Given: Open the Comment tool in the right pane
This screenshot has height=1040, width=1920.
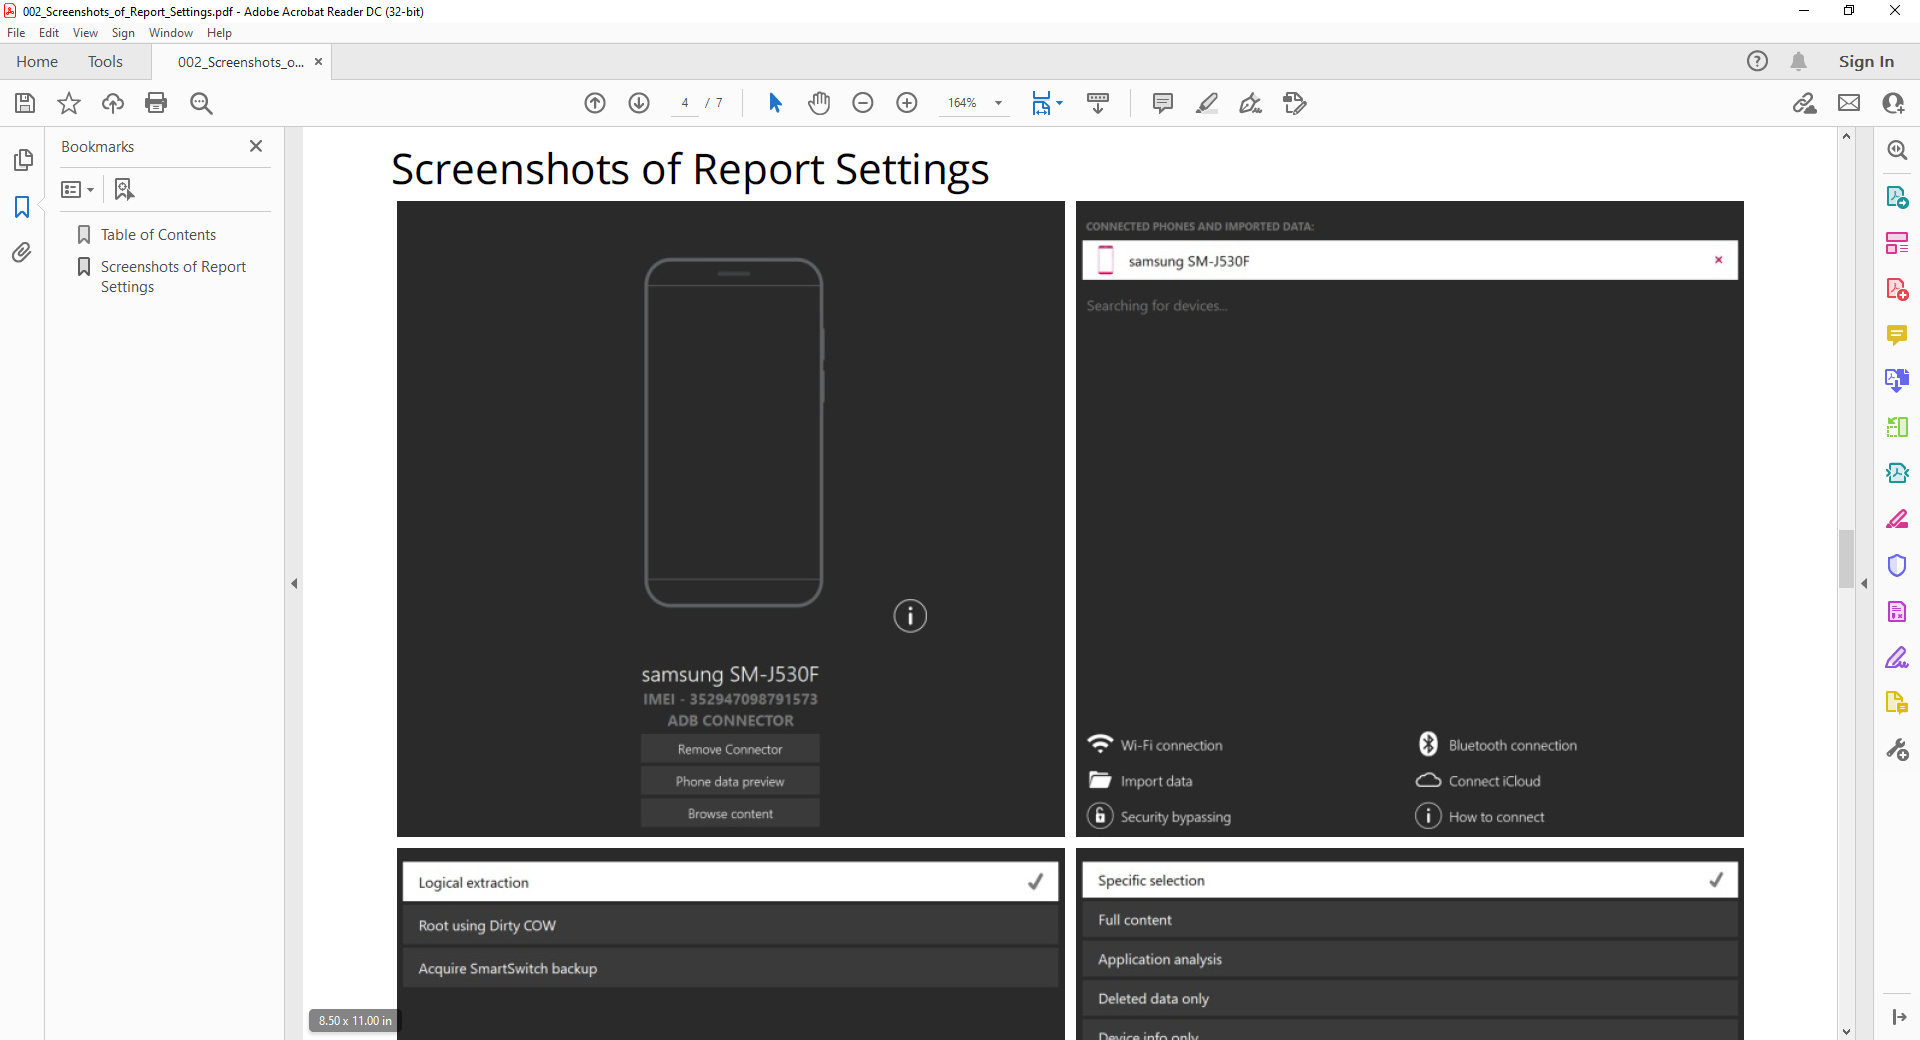Looking at the screenshot, I should point(1897,336).
